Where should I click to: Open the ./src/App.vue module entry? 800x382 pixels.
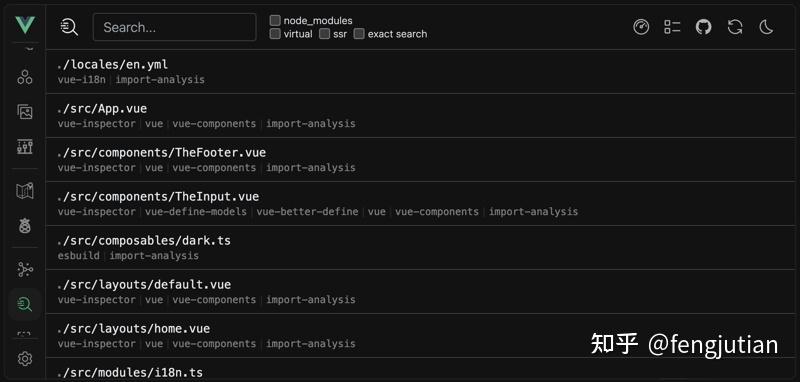pyautogui.click(x=422, y=115)
